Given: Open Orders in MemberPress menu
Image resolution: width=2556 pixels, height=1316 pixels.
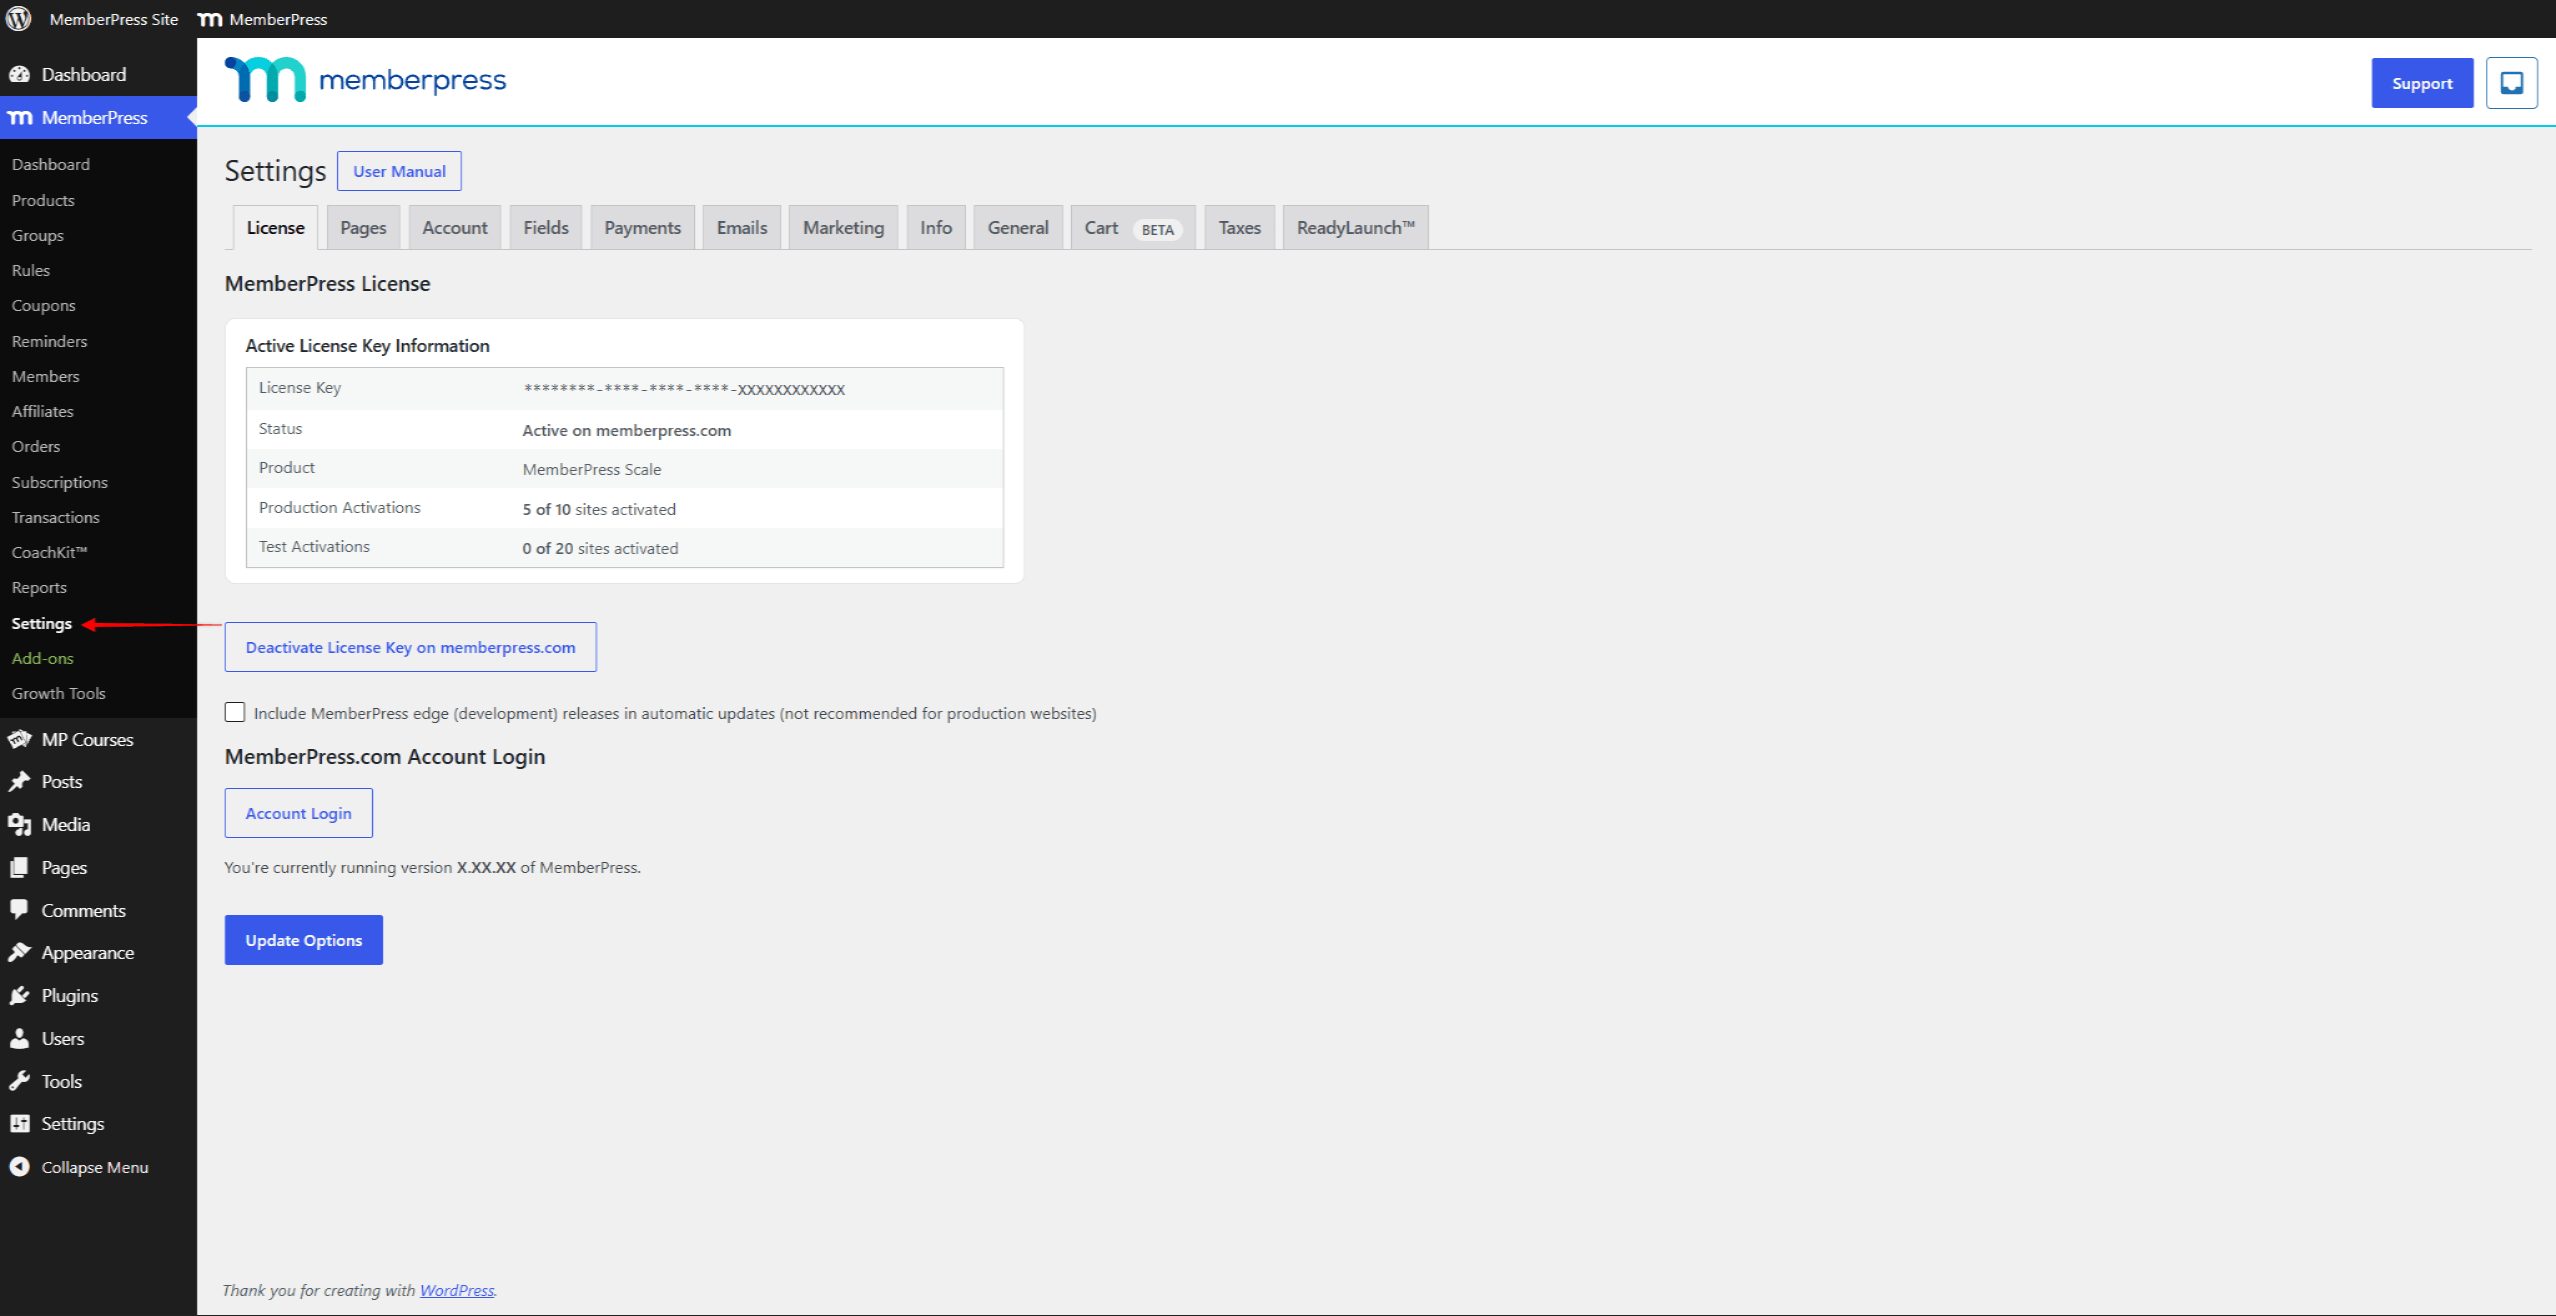Looking at the screenshot, I should [x=36, y=446].
